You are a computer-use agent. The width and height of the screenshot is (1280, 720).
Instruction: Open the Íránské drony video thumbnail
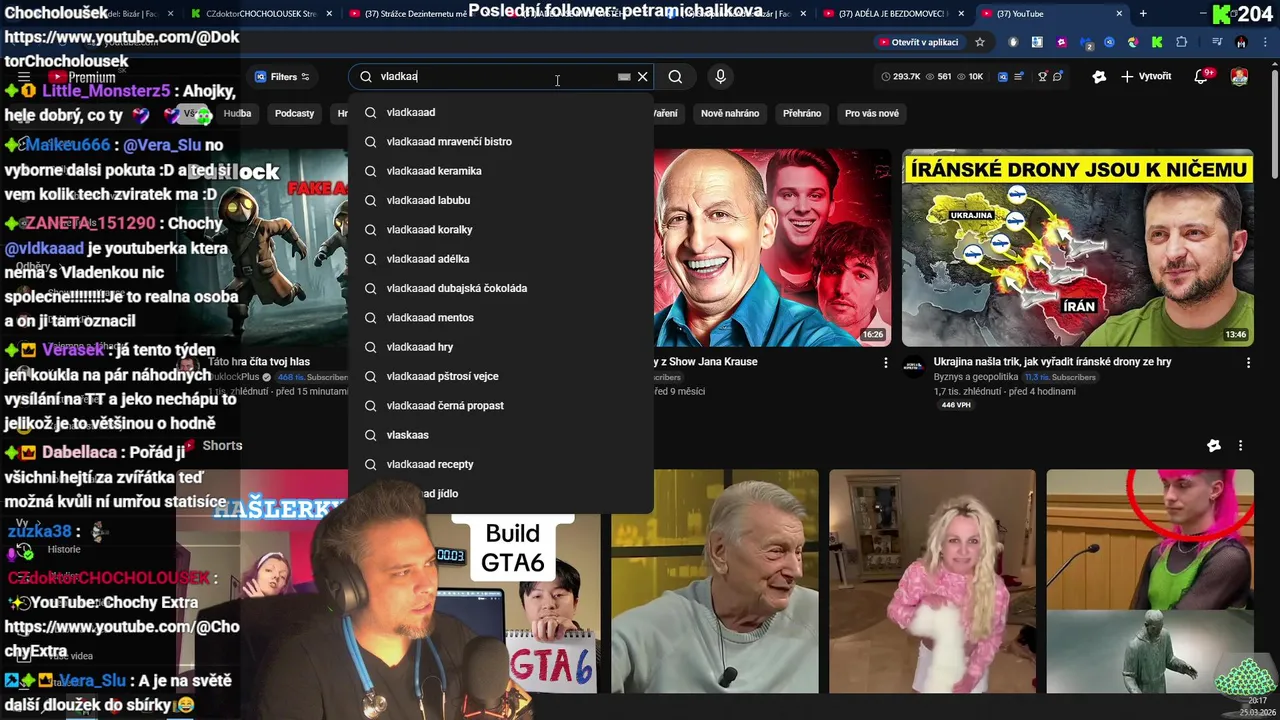[1077, 248]
